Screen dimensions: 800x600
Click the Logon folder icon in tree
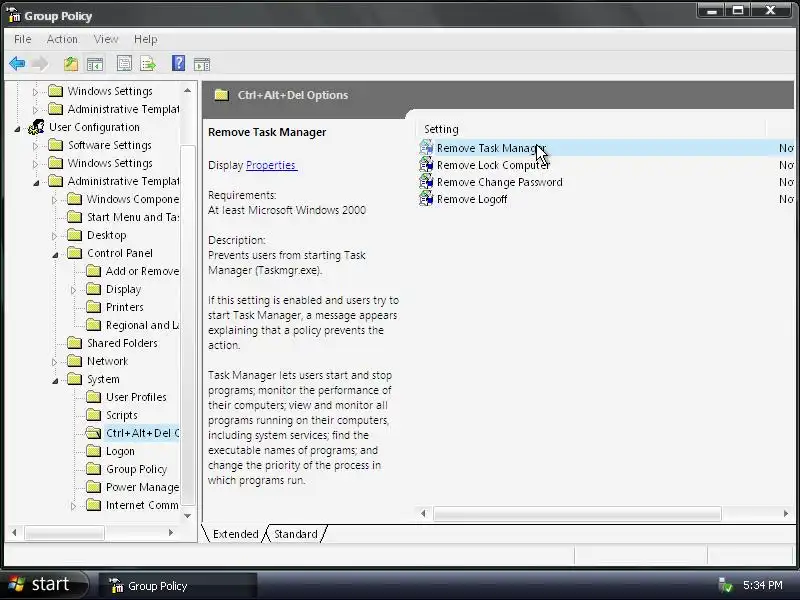pos(93,451)
